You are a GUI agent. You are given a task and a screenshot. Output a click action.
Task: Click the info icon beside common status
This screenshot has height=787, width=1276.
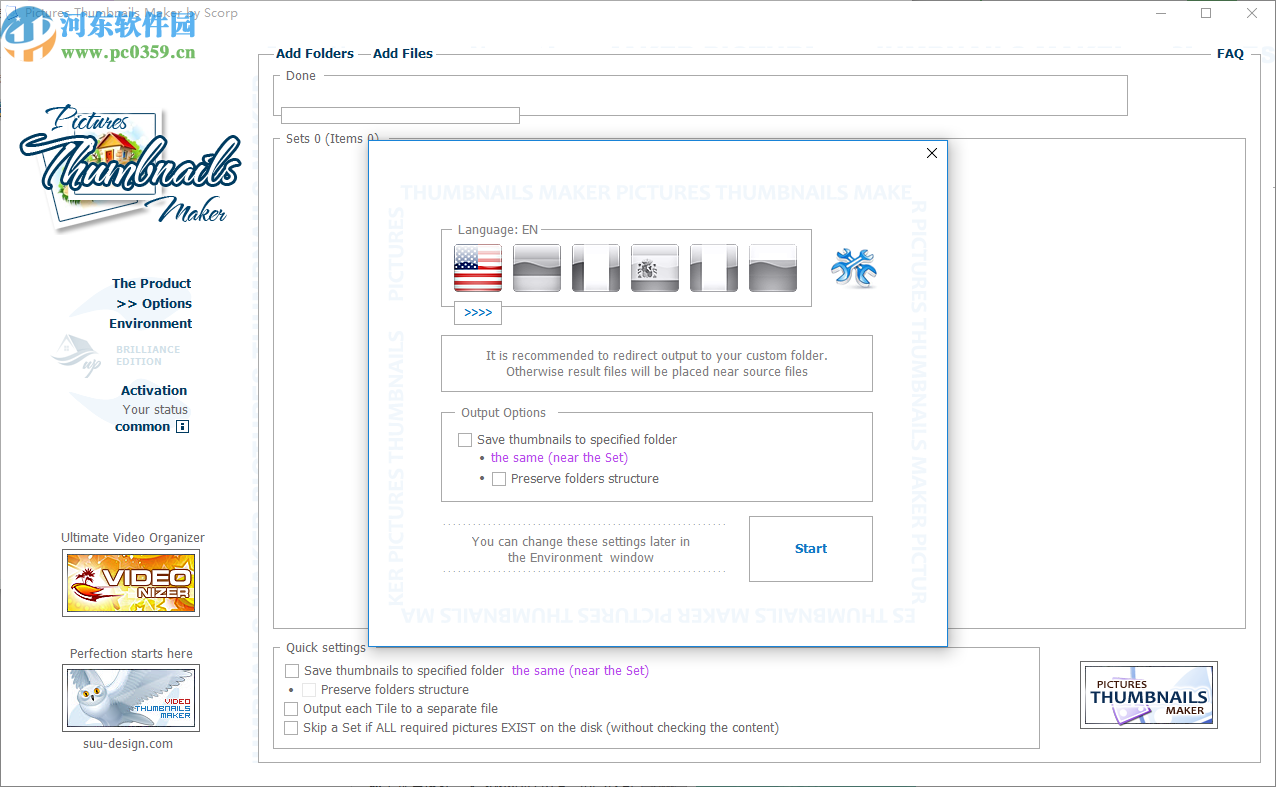pos(182,427)
